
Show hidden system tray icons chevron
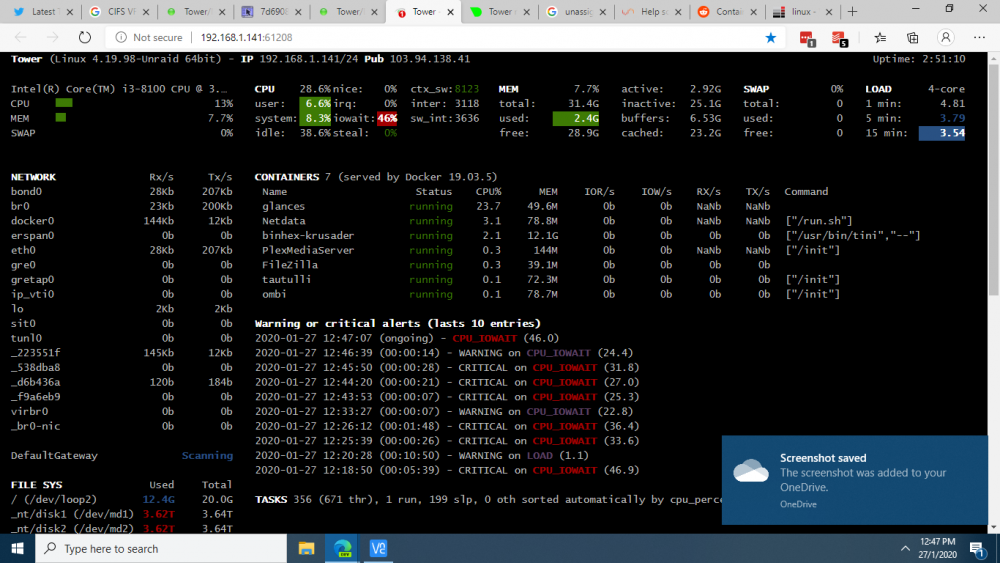coord(905,548)
